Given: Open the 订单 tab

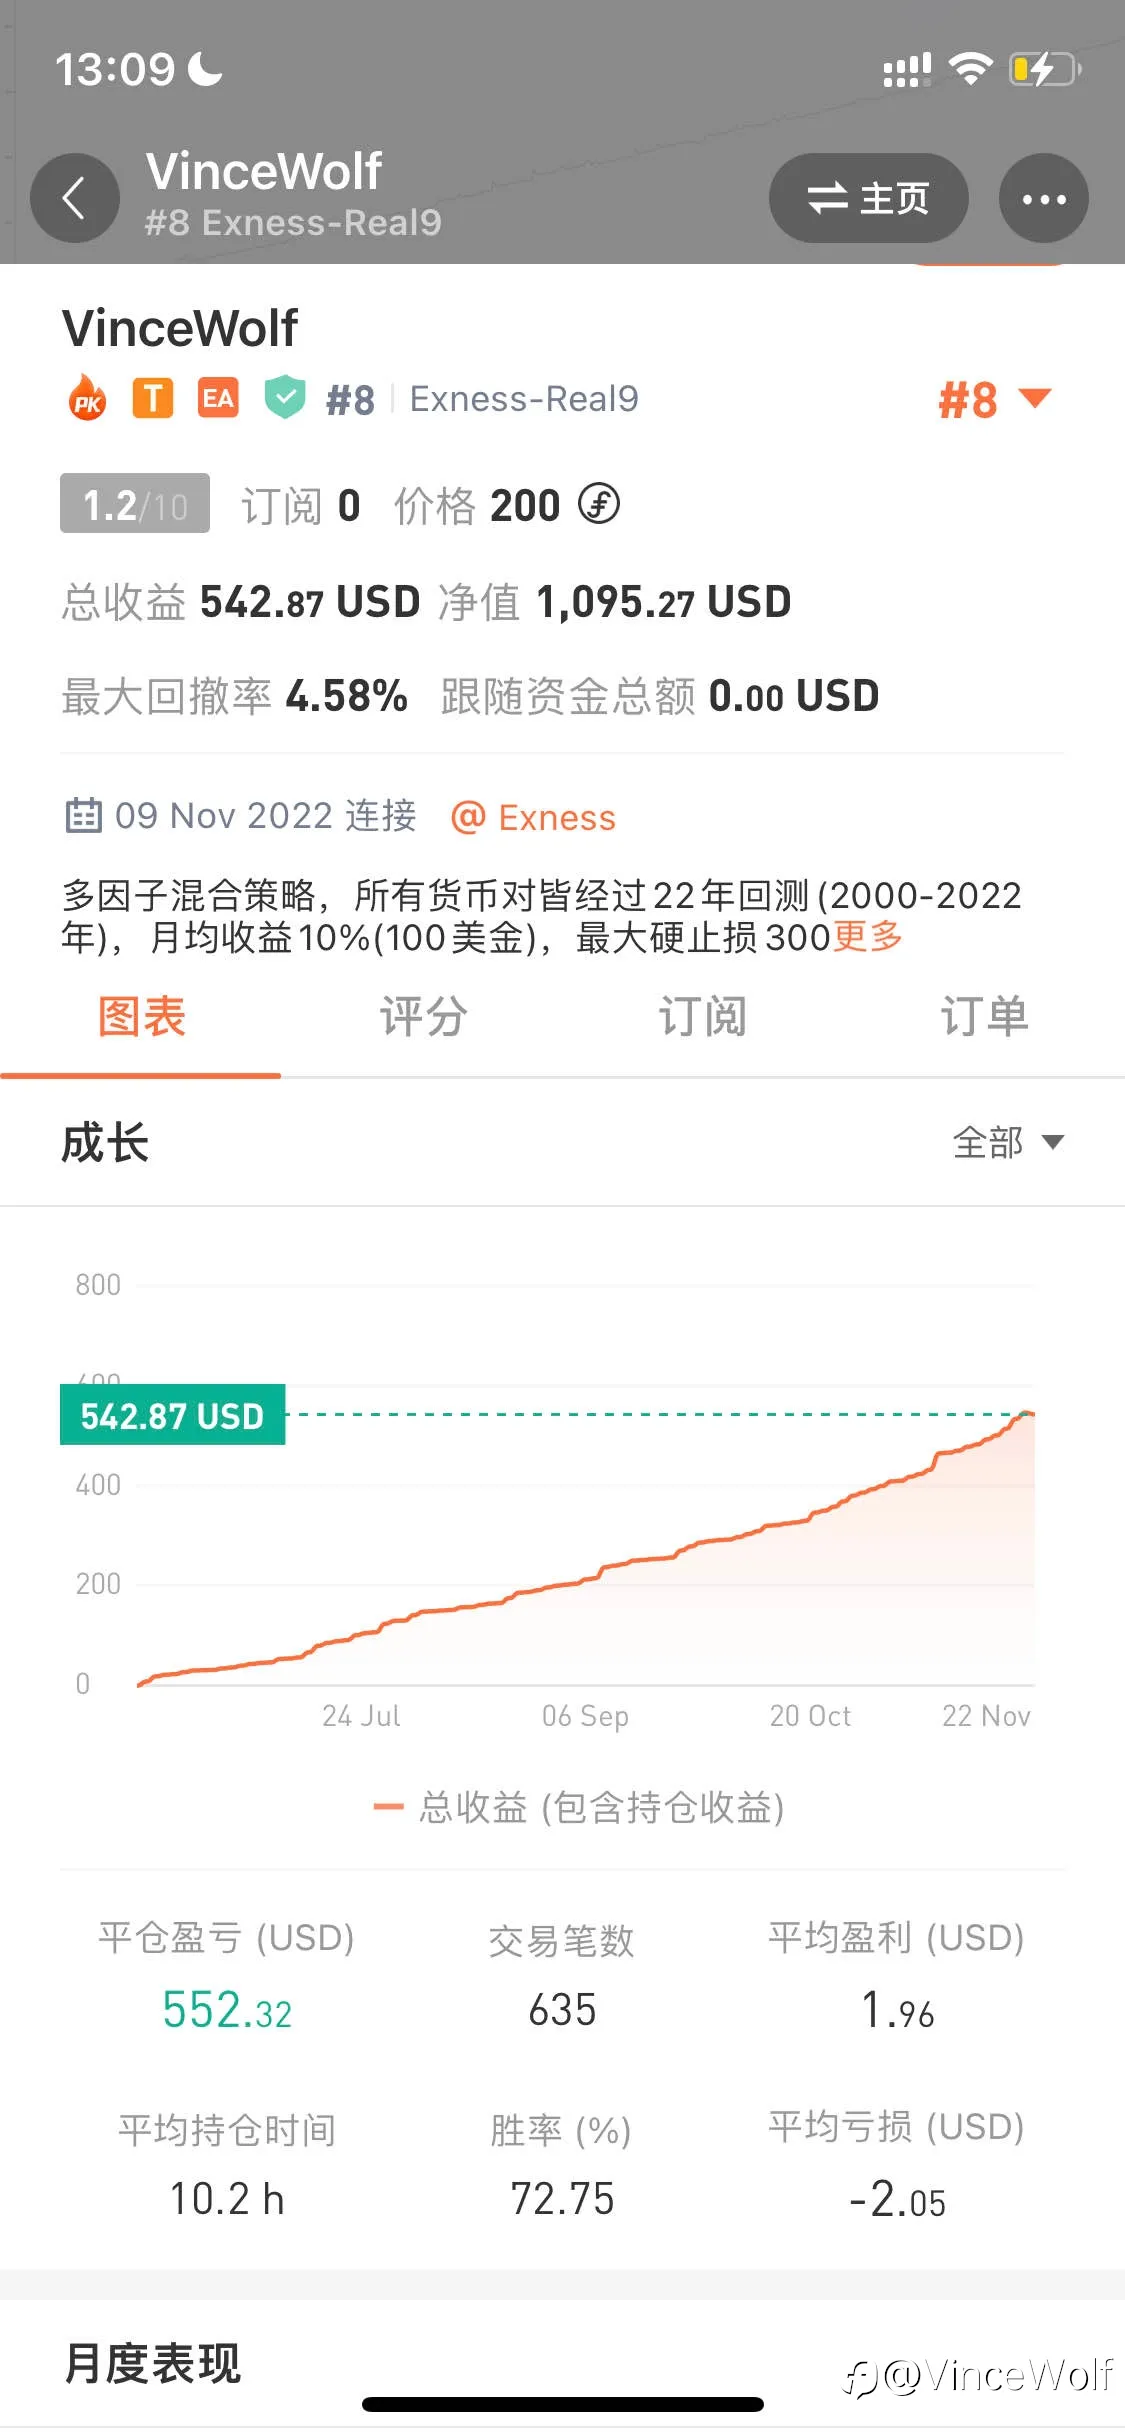Looking at the screenshot, I should click(x=985, y=1017).
